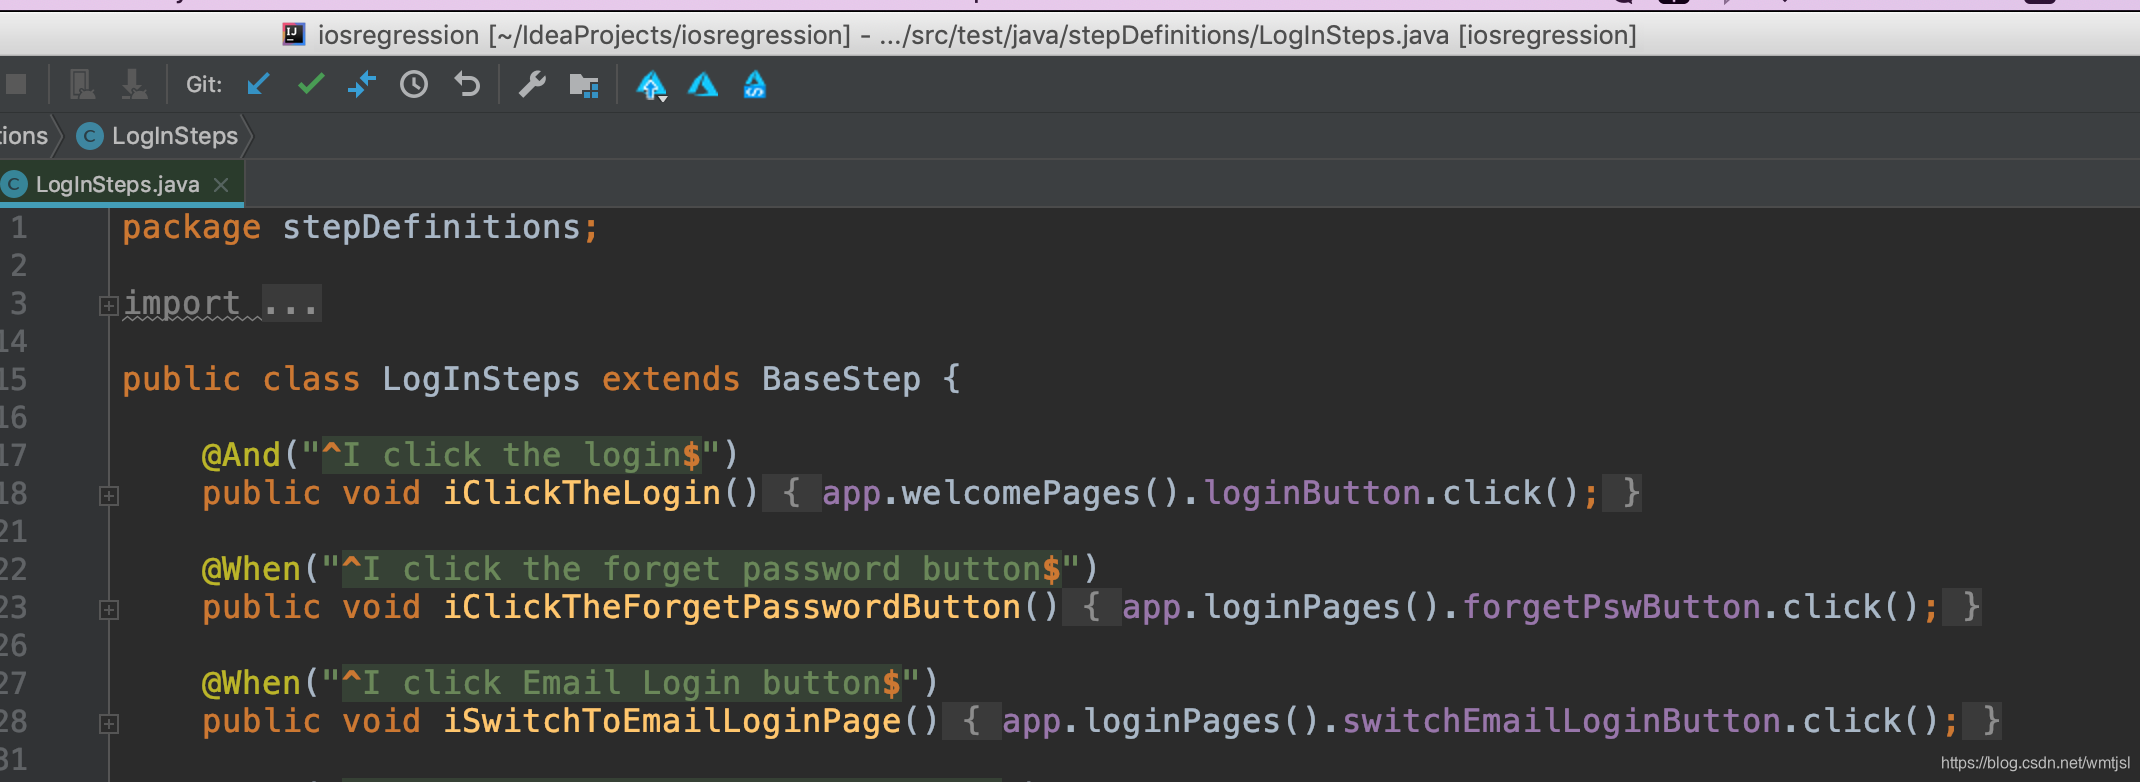This screenshot has width=2140, height=782.
Task: Click 'extends' keyword in class declaration
Action: 671,379
